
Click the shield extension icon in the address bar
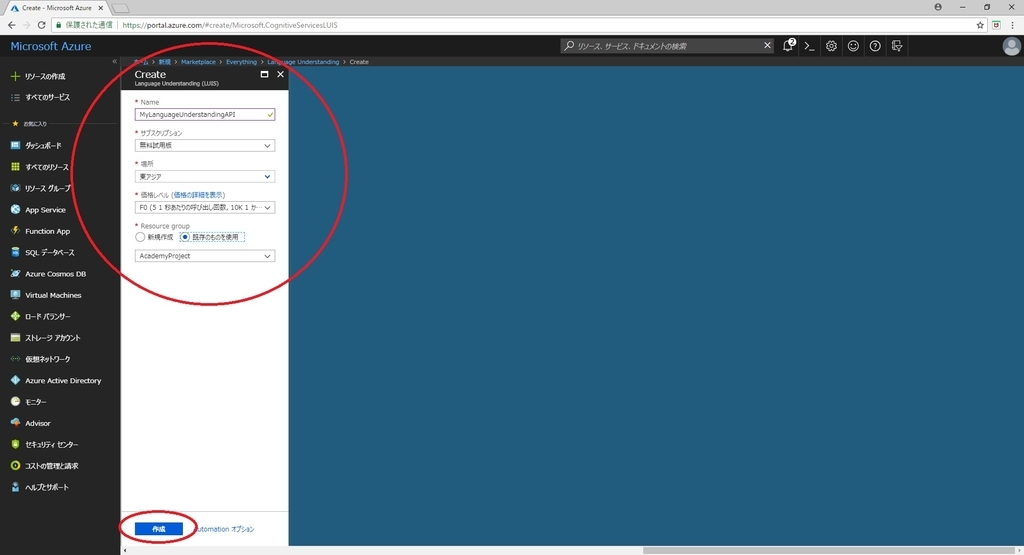click(x=996, y=25)
